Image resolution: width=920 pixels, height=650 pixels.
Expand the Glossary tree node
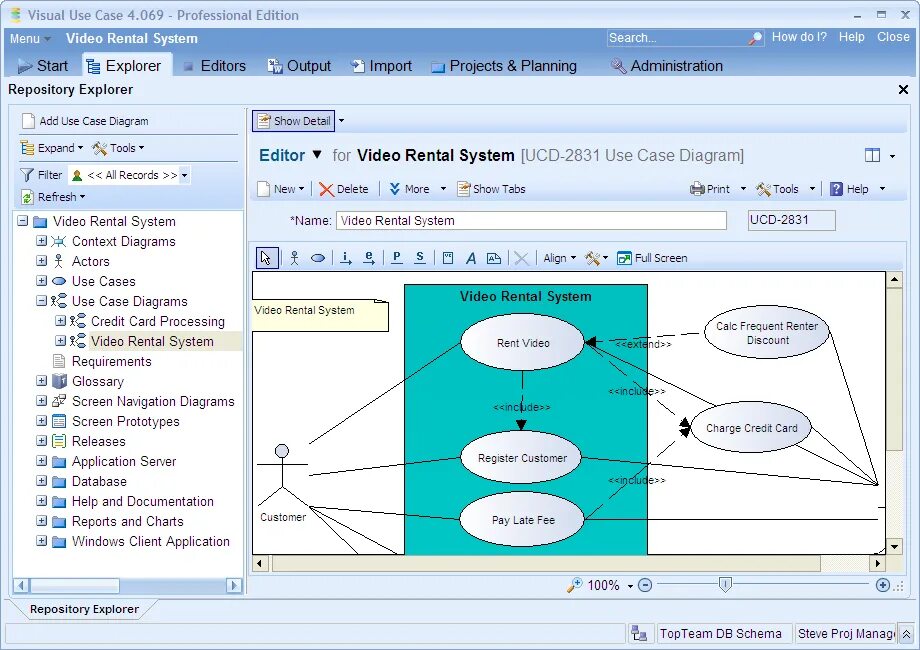click(41, 380)
